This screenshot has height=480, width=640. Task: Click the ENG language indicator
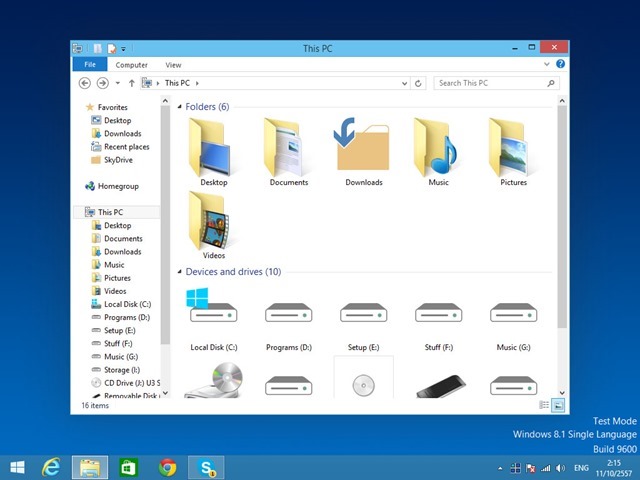[x=581, y=468]
